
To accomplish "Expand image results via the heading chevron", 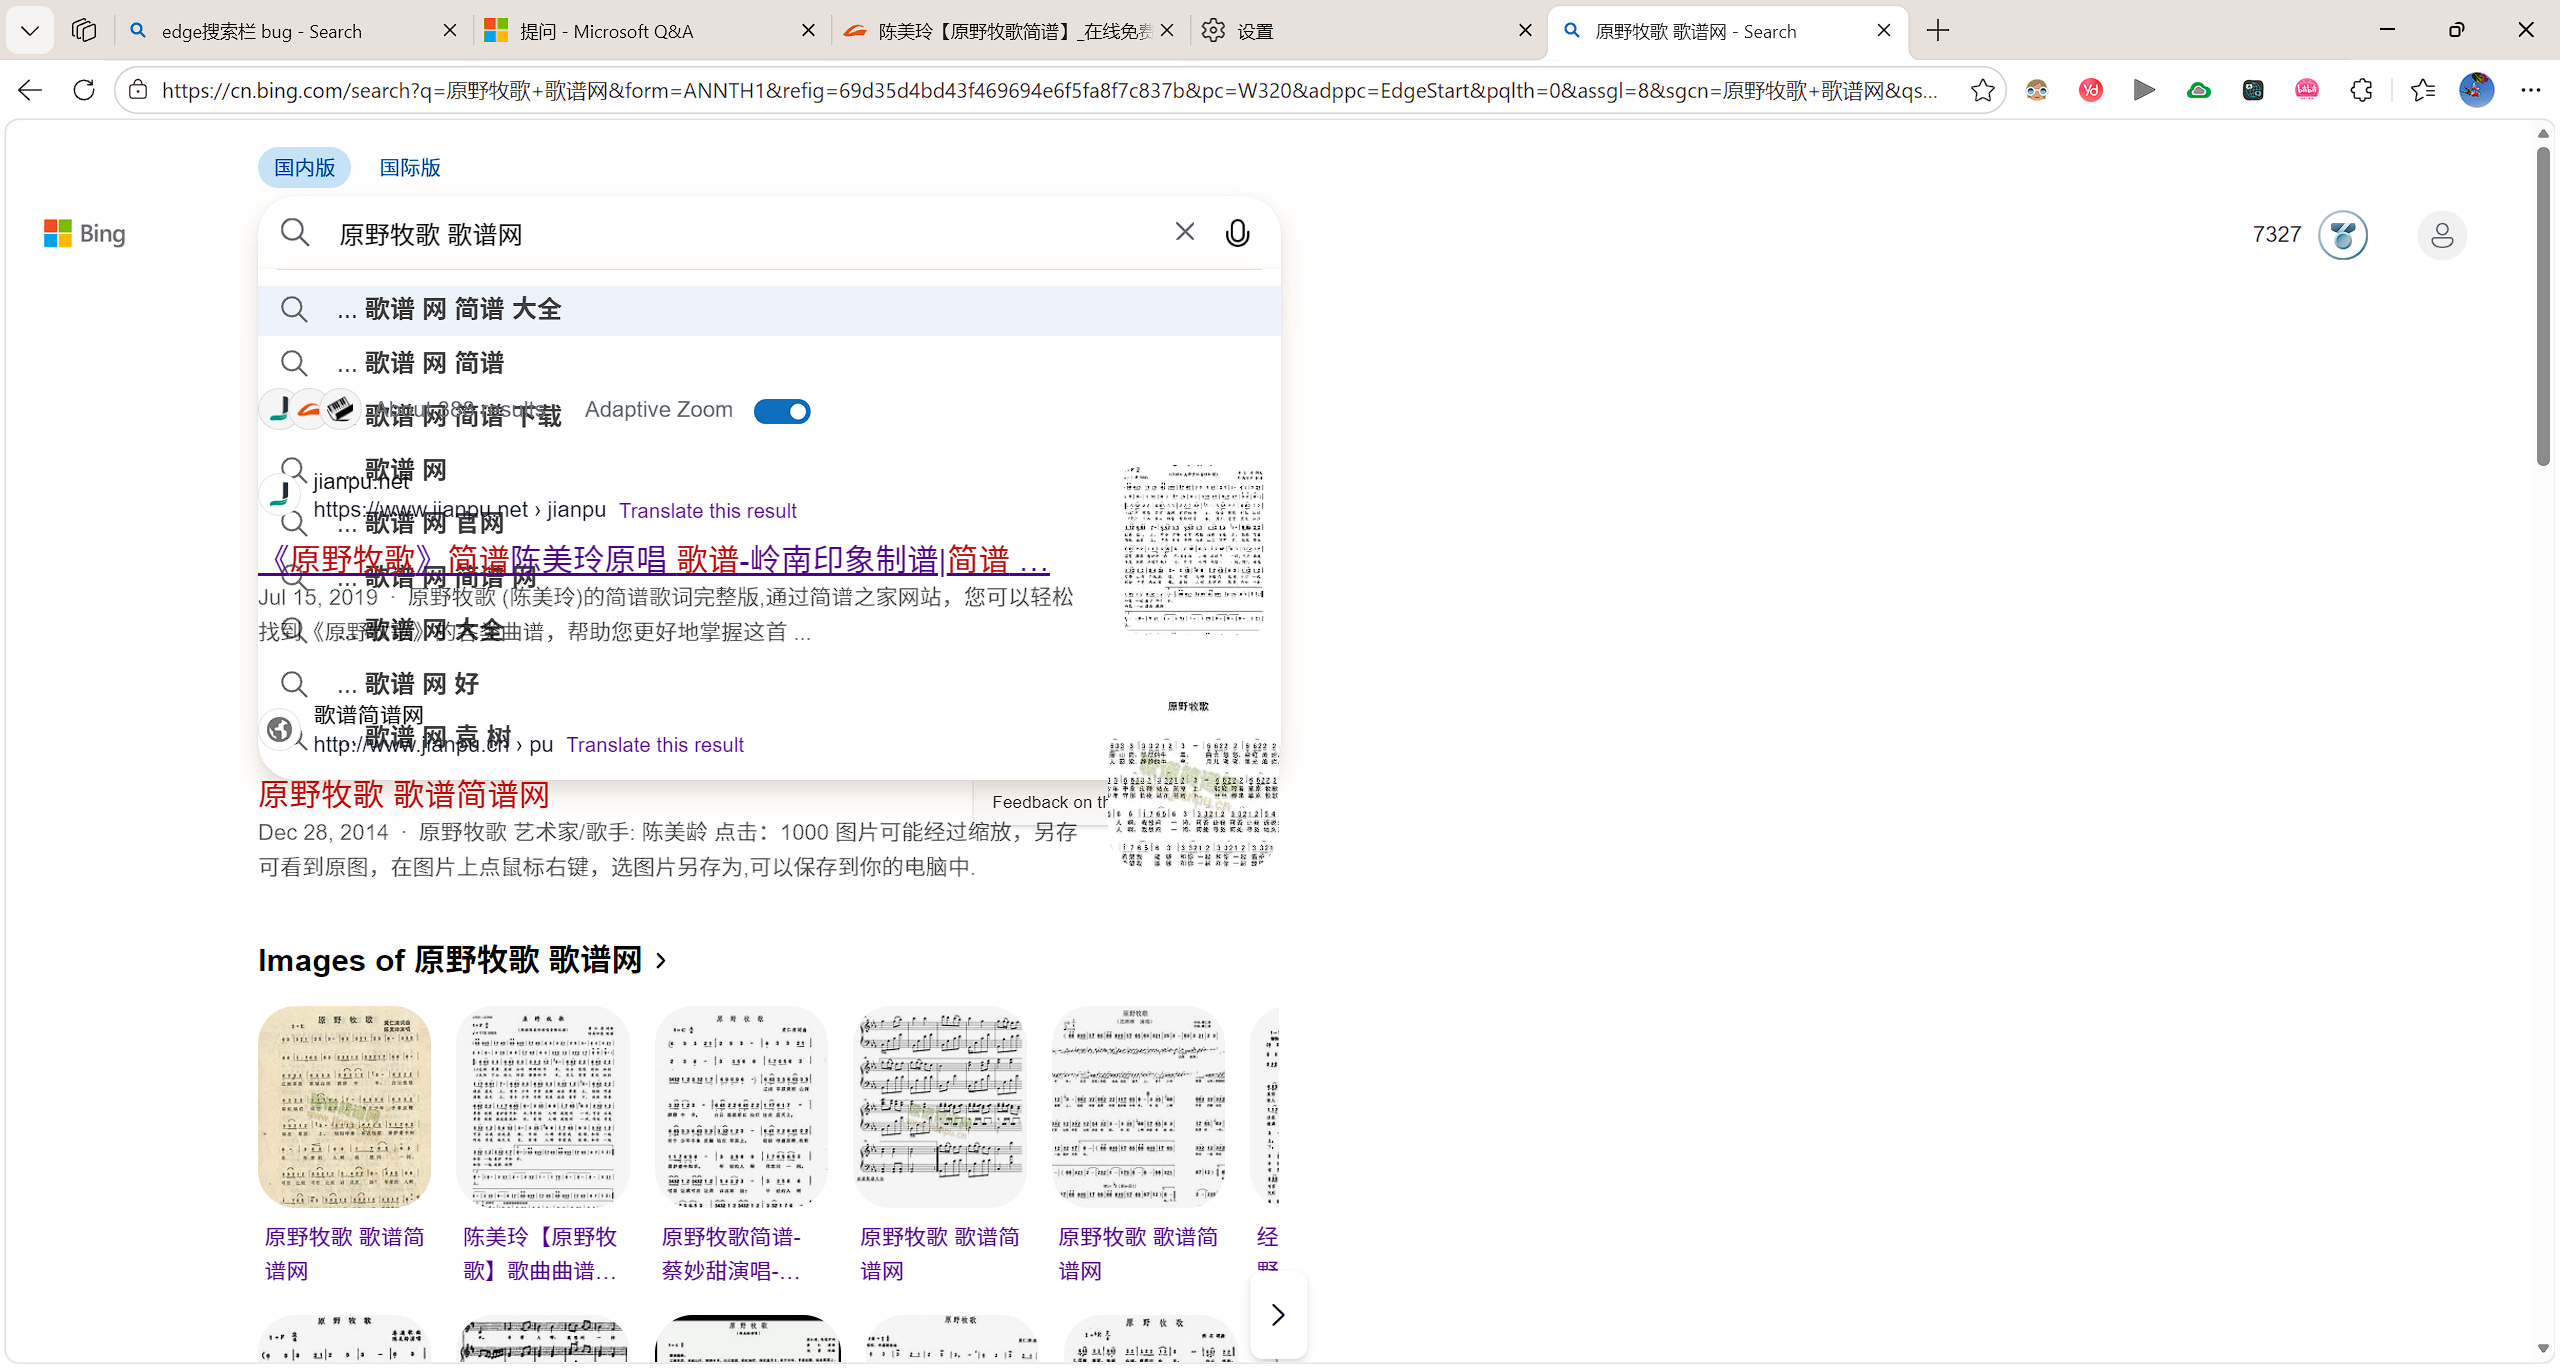I will (661, 961).
